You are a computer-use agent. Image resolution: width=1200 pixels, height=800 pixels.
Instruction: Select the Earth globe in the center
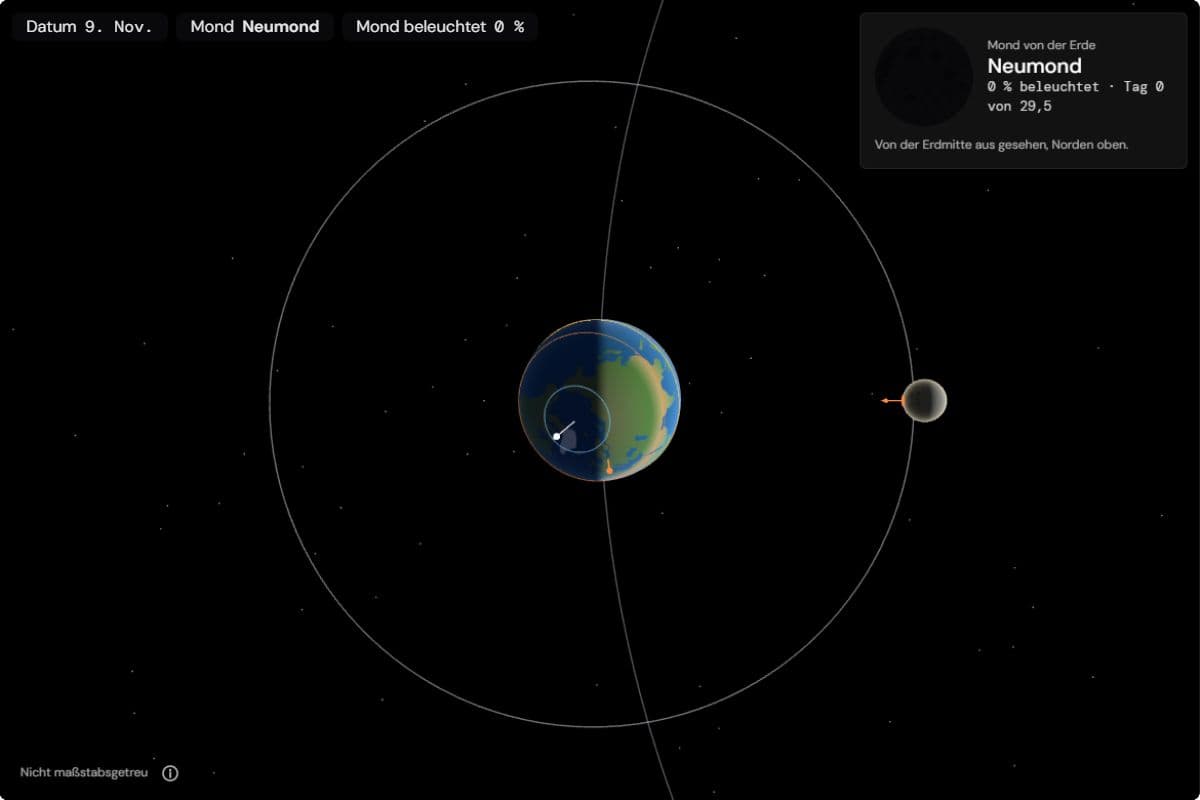coord(600,400)
